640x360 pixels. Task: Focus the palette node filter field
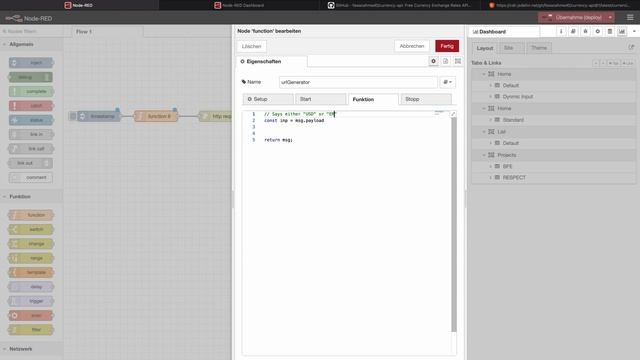tap(32, 31)
